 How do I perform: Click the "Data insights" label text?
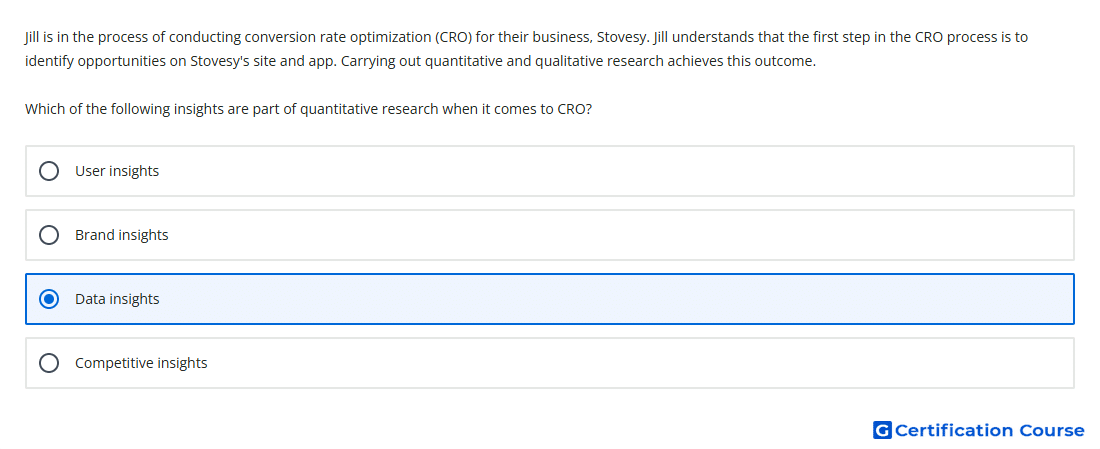point(117,300)
